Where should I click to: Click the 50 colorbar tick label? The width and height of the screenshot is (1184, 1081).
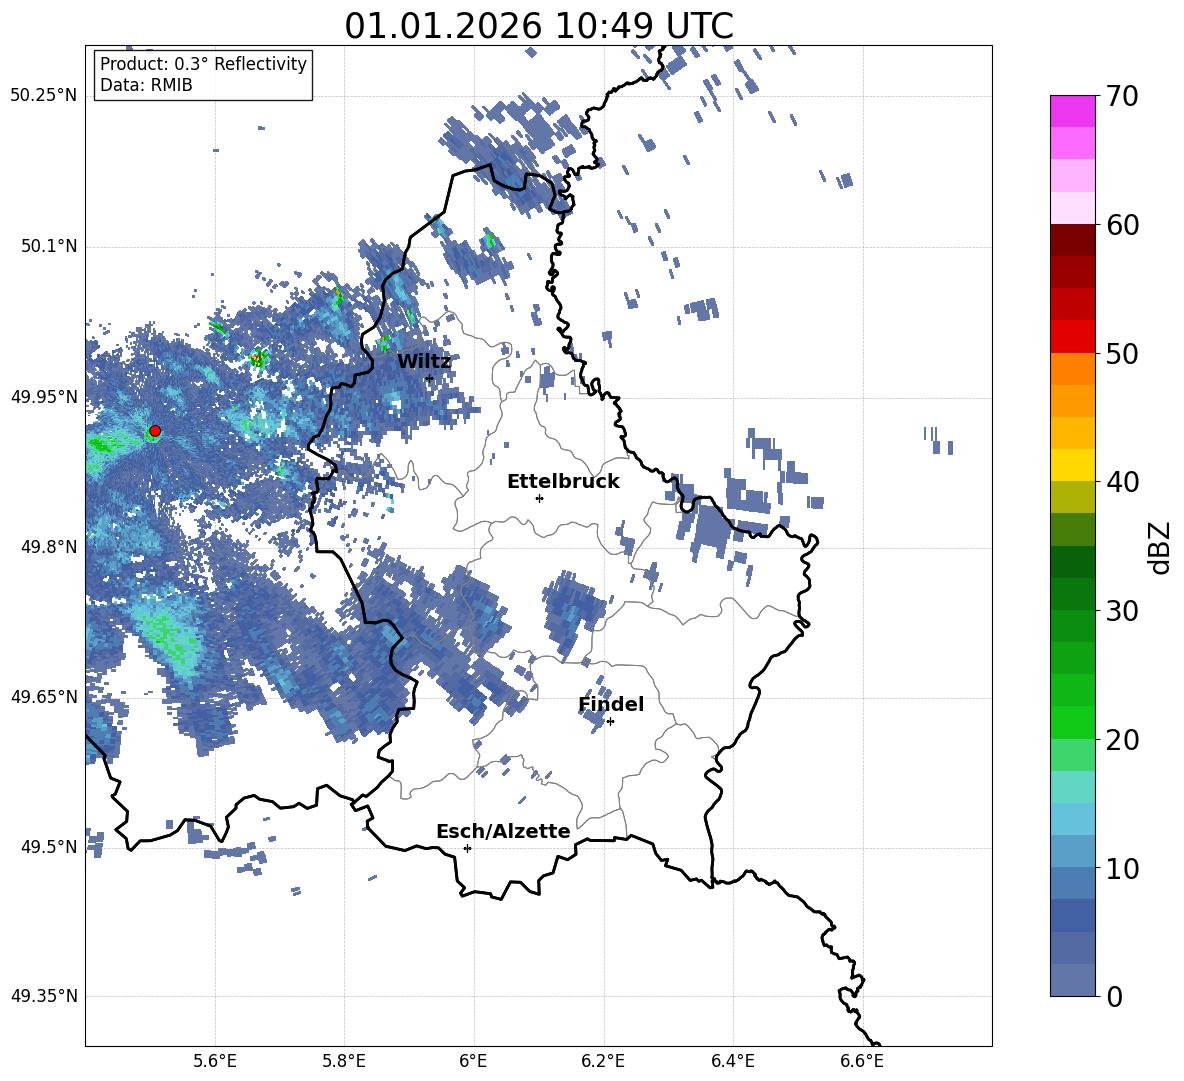(1123, 353)
